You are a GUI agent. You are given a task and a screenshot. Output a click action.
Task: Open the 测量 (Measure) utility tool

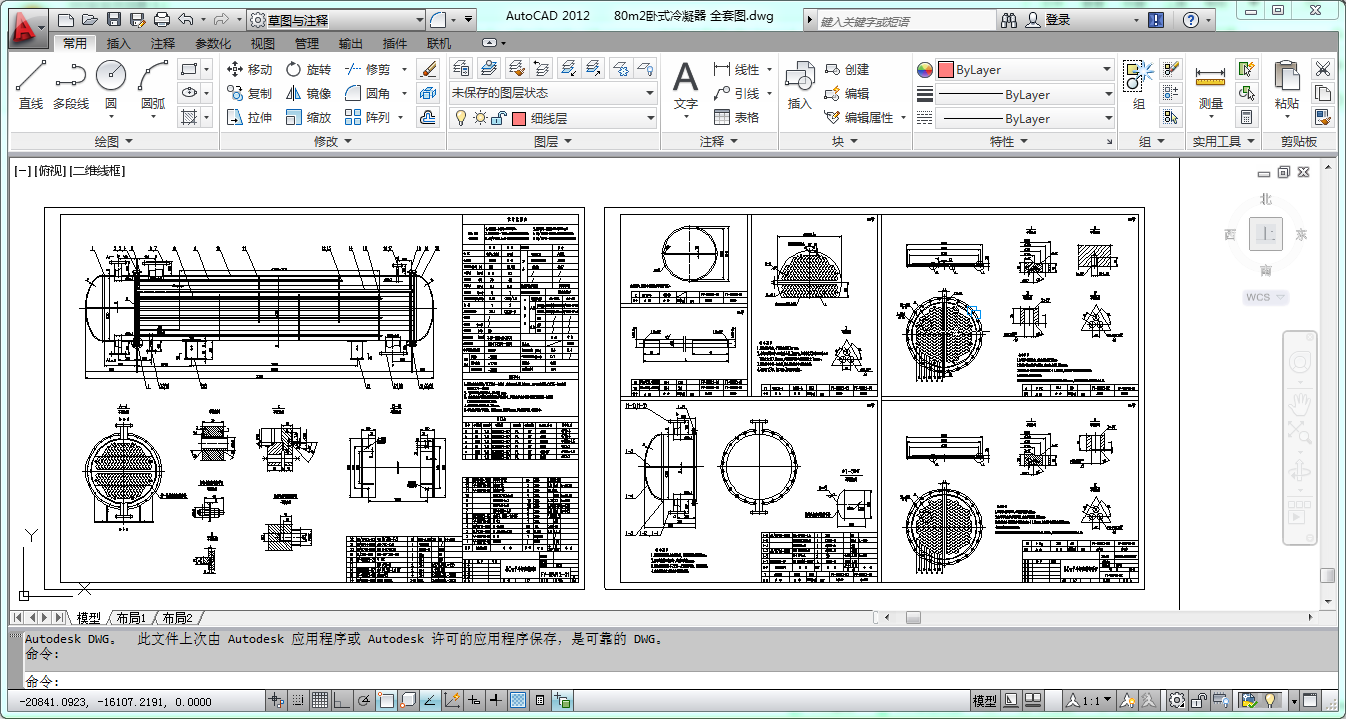1210,86
